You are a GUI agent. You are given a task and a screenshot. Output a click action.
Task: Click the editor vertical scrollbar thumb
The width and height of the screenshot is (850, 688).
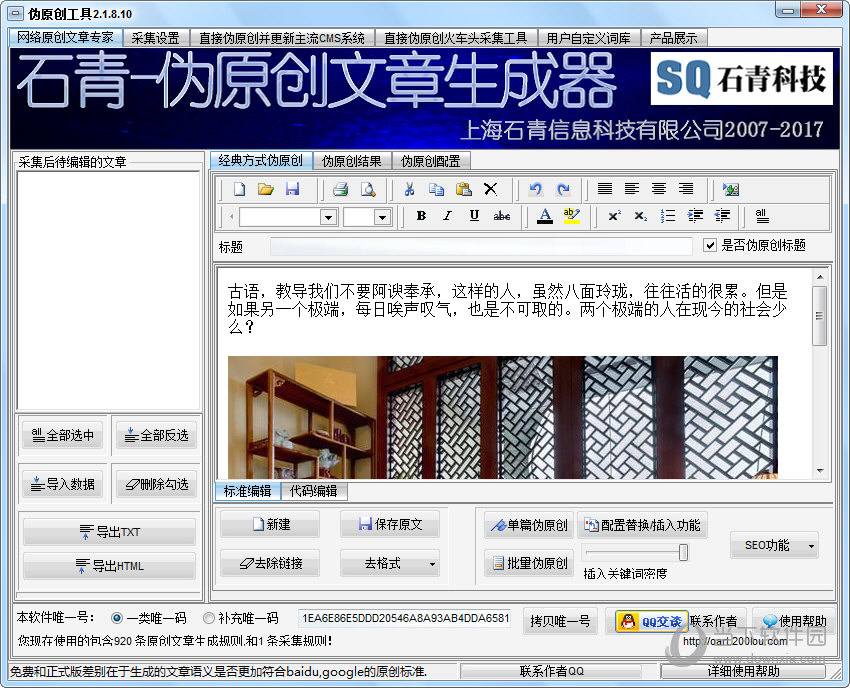pos(819,316)
